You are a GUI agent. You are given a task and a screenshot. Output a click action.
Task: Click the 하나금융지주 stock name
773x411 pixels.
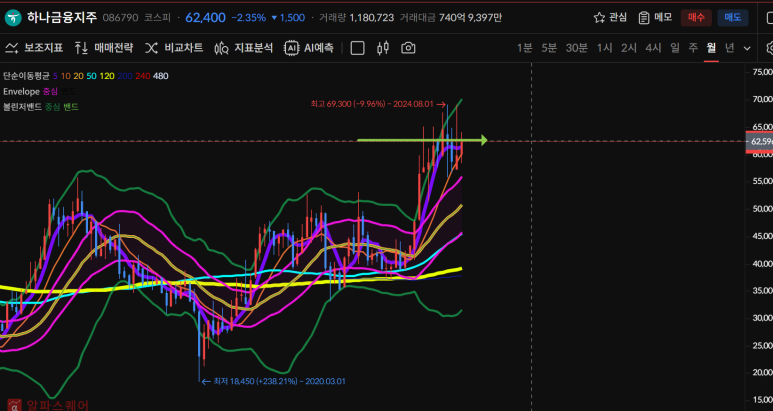[x=62, y=18]
